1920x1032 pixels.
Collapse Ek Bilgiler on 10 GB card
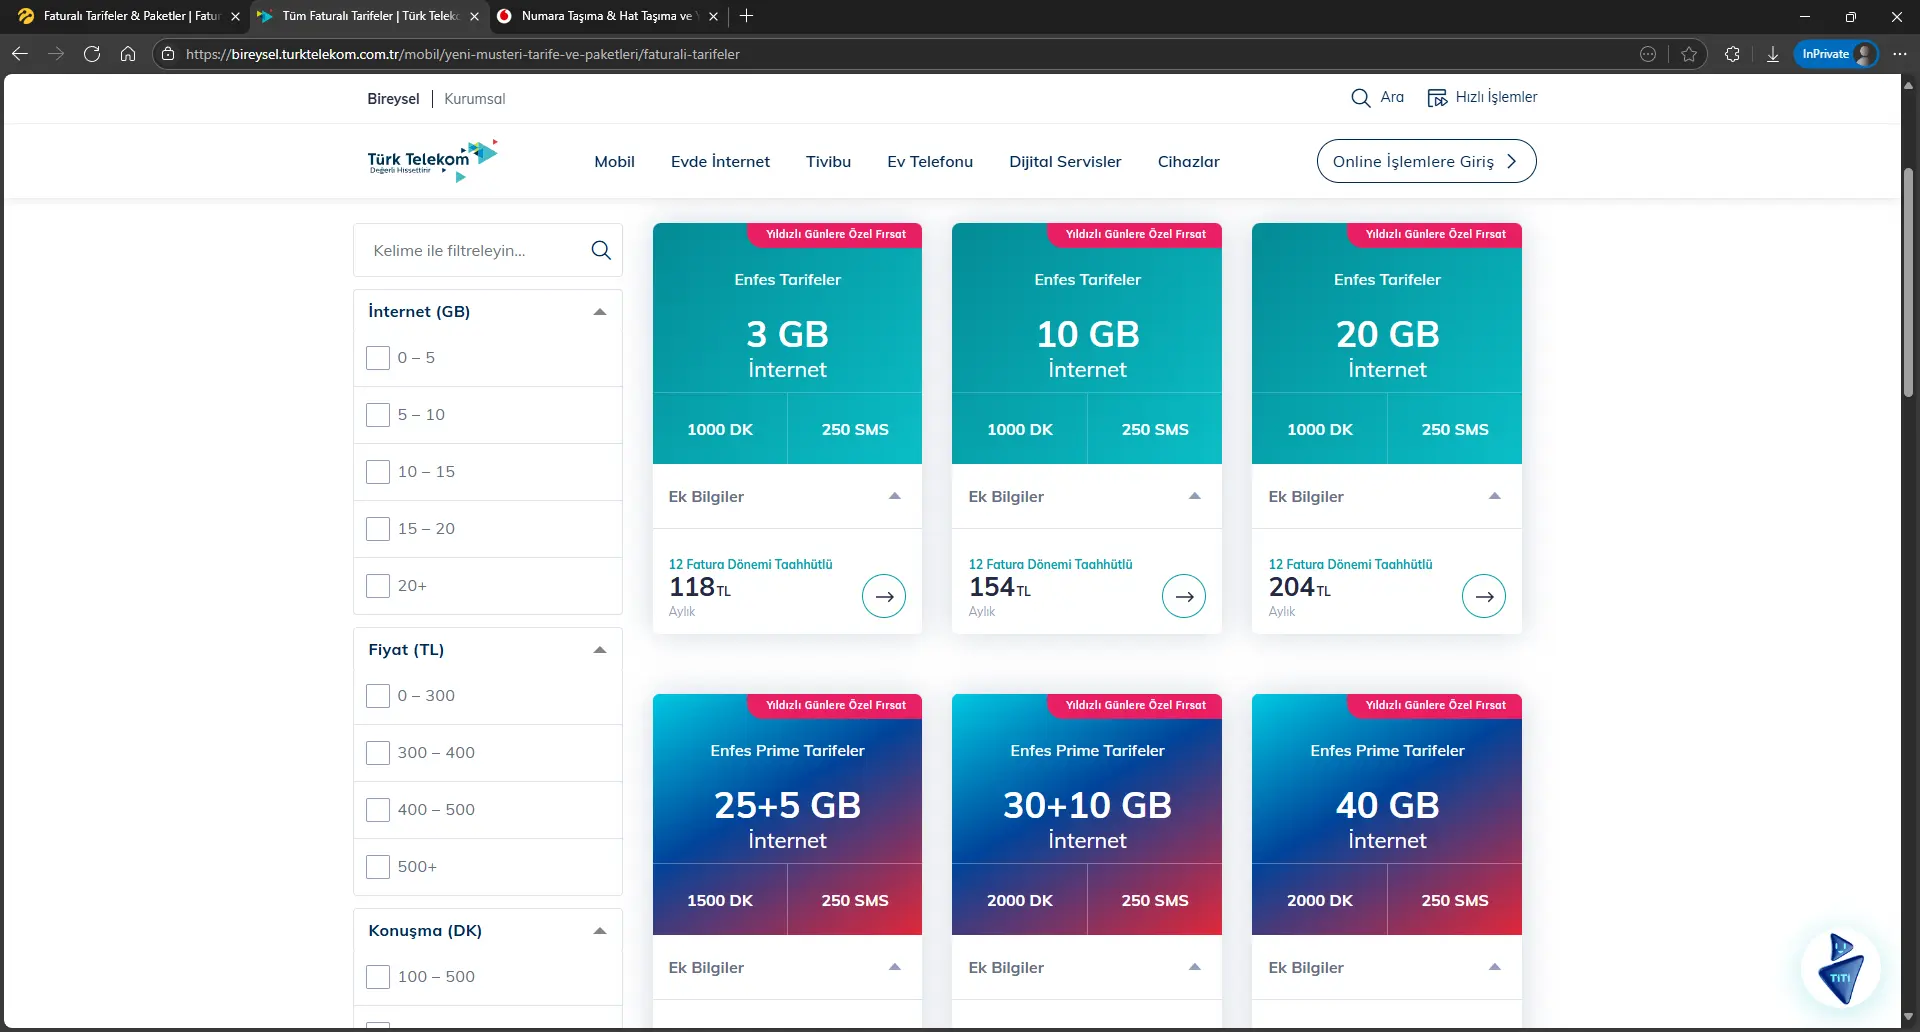[x=1195, y=496]
